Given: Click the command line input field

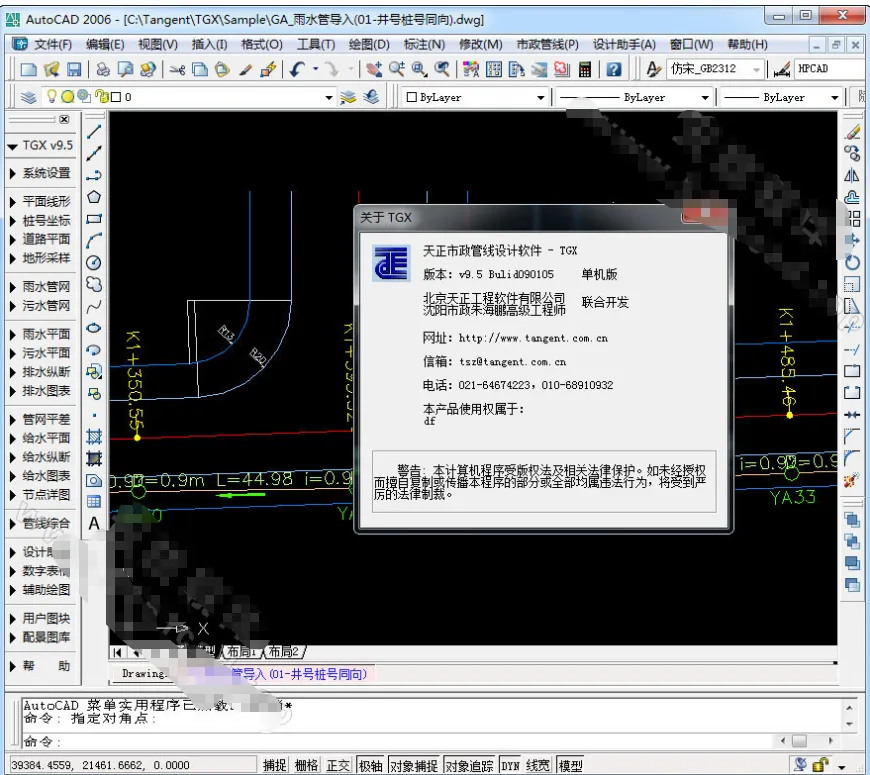Looking at the screenshot, I should 397,741.
